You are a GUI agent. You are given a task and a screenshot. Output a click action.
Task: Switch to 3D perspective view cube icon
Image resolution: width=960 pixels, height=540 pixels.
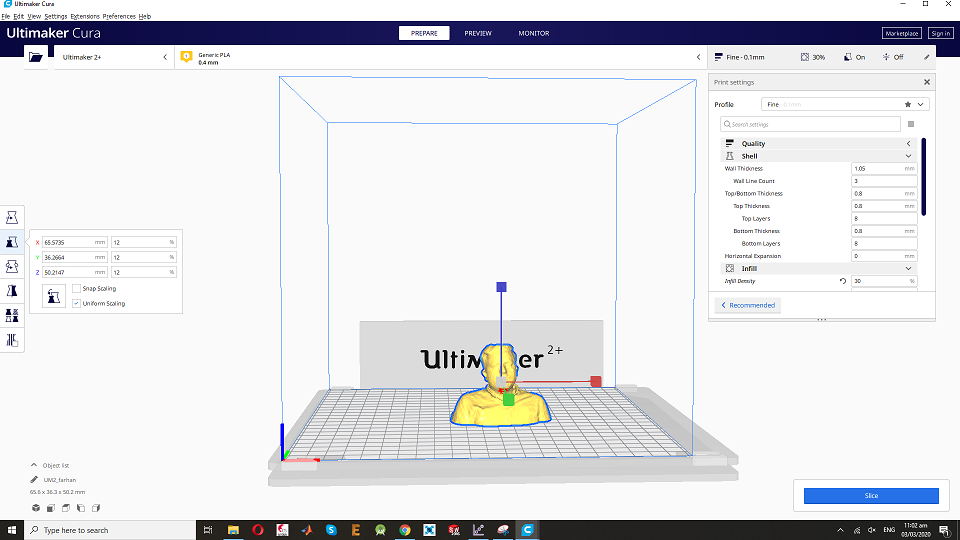pos(36,508)
